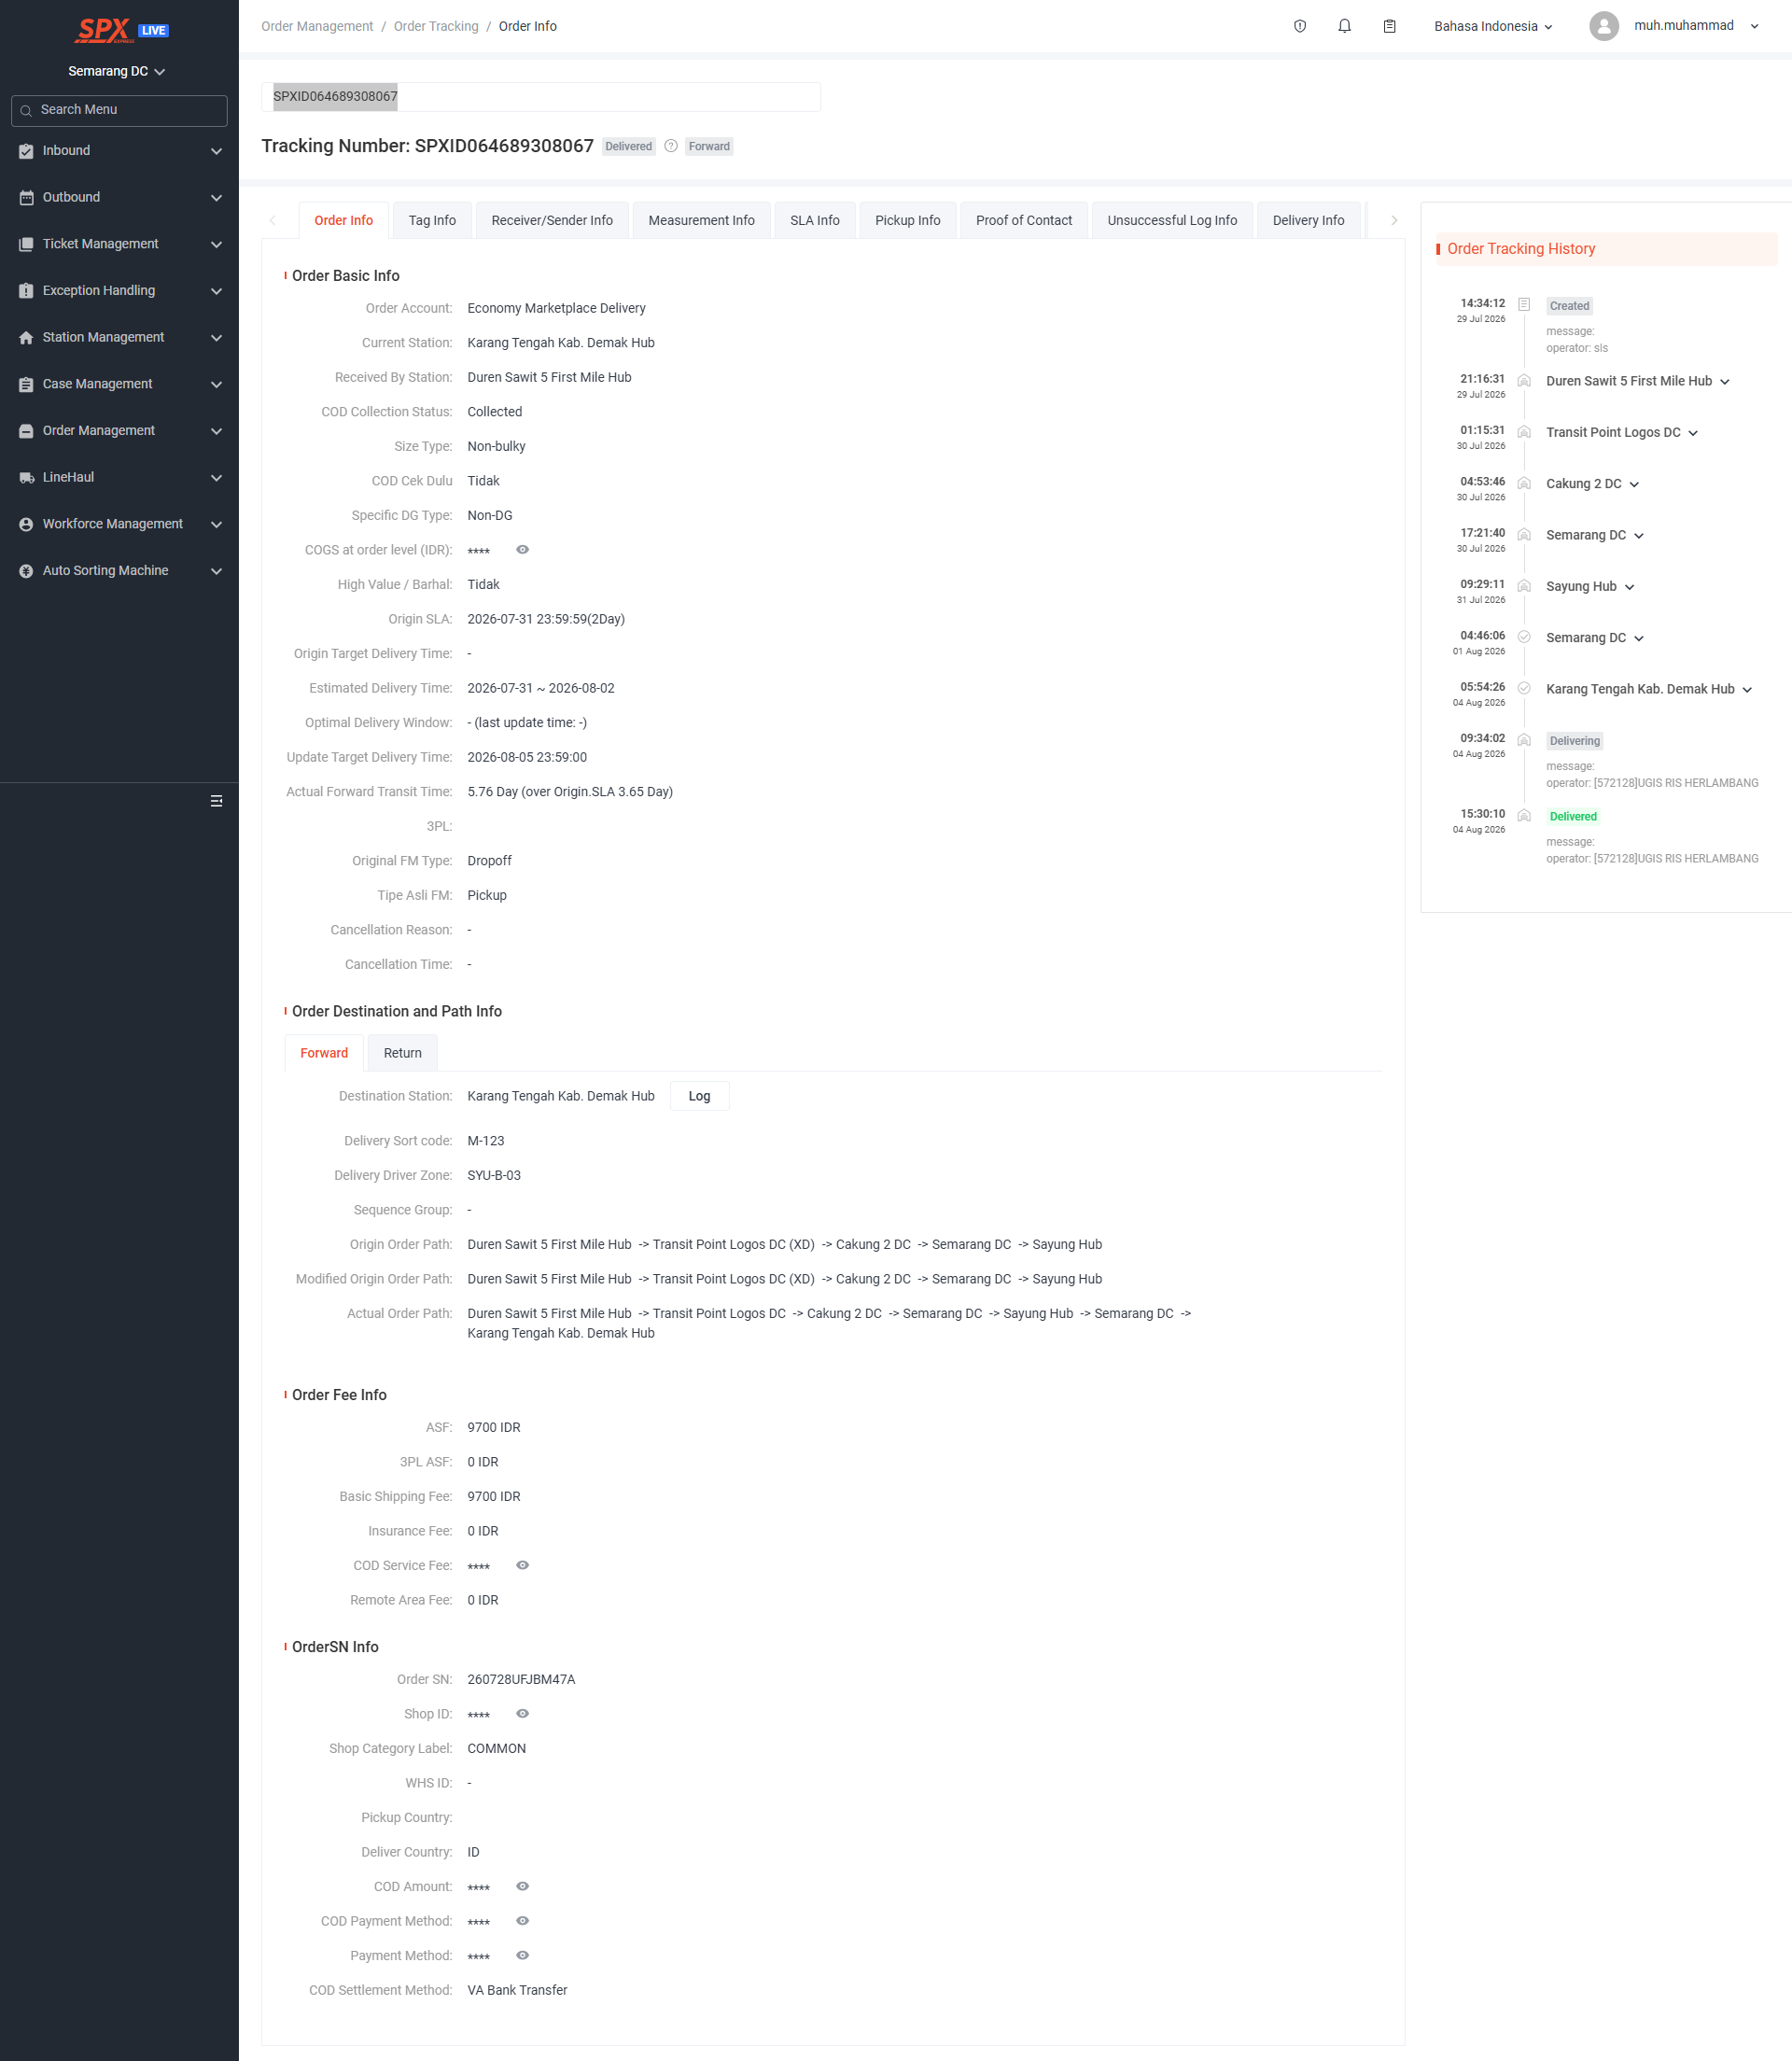This screenshot has width=1792, height=2061.
Task: Click the search magnifier icon in sidebar
Action: pos(26,110)
